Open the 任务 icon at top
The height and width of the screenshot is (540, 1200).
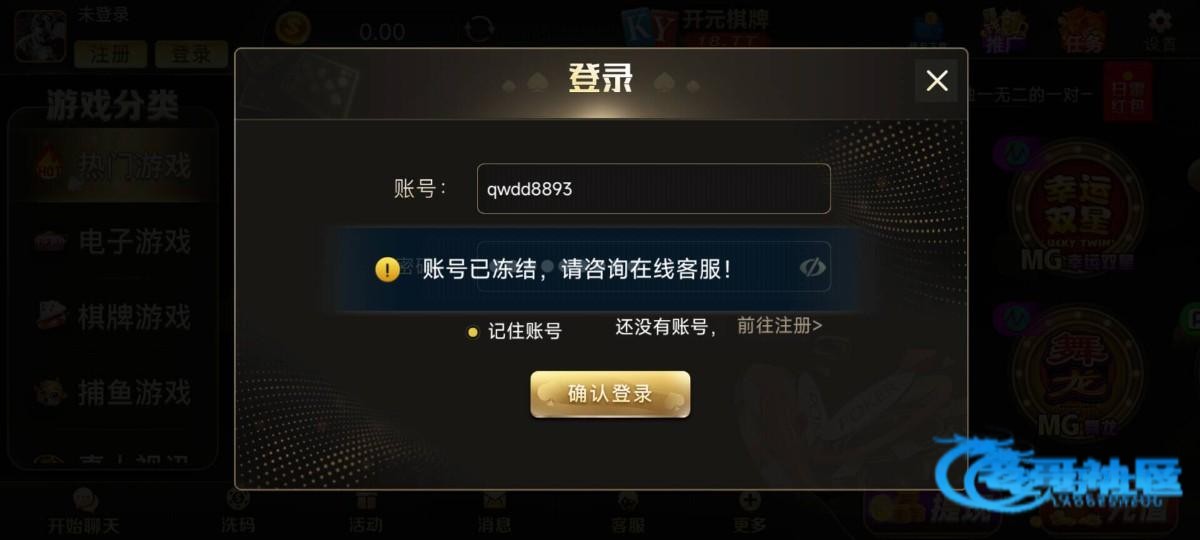pos(1081,30)
